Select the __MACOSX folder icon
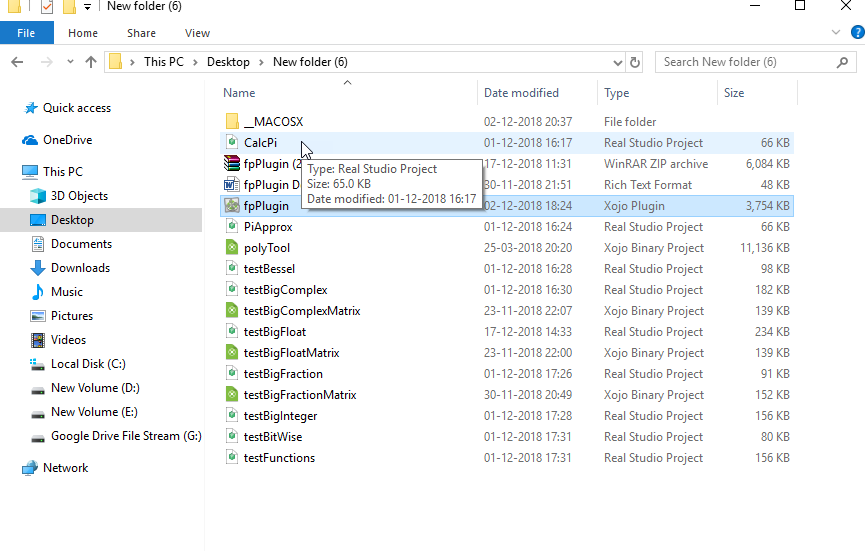This screenshot has height=551, width=865. coord(232,121)
